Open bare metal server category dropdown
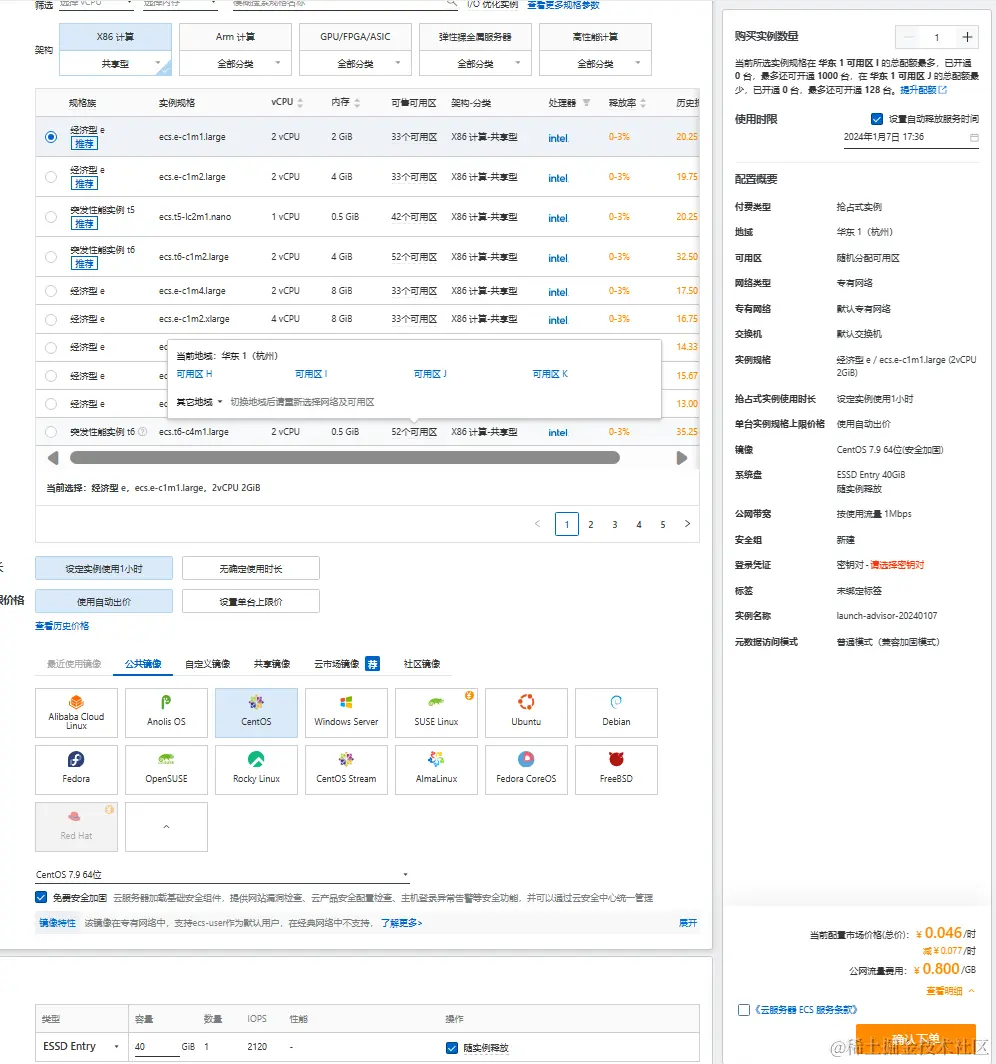The height and width of the screenshot is (1064, 996). tap(476, 64)
